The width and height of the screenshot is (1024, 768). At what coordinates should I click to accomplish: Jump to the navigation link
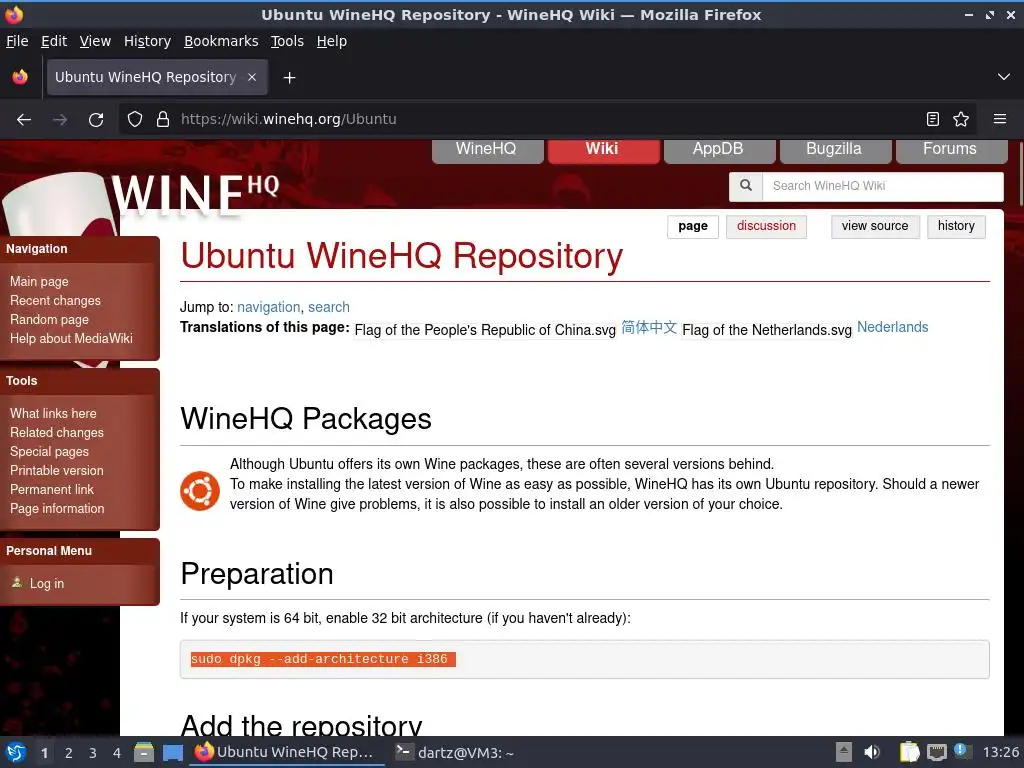click(x=268, y=307)
